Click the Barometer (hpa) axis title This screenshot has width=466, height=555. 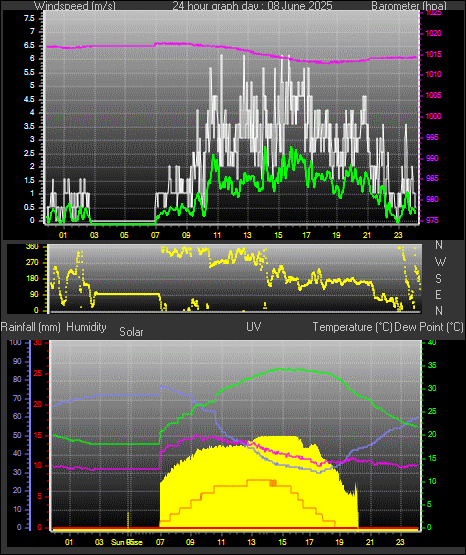(x=409, y=6)
